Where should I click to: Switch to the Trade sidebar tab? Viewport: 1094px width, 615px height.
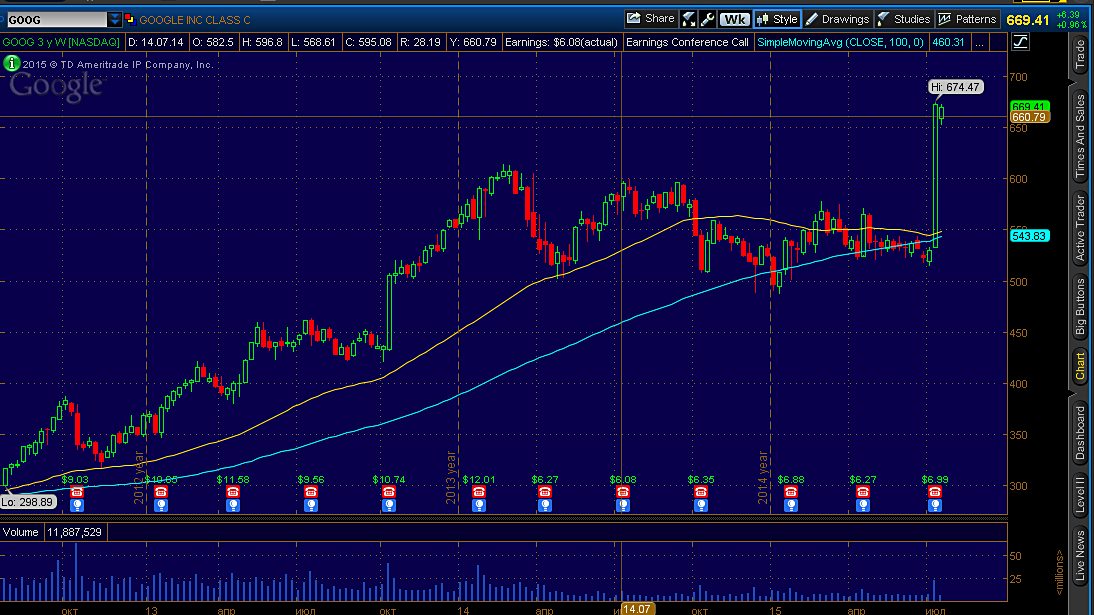pyautogui.click(x=1080, y=56)
